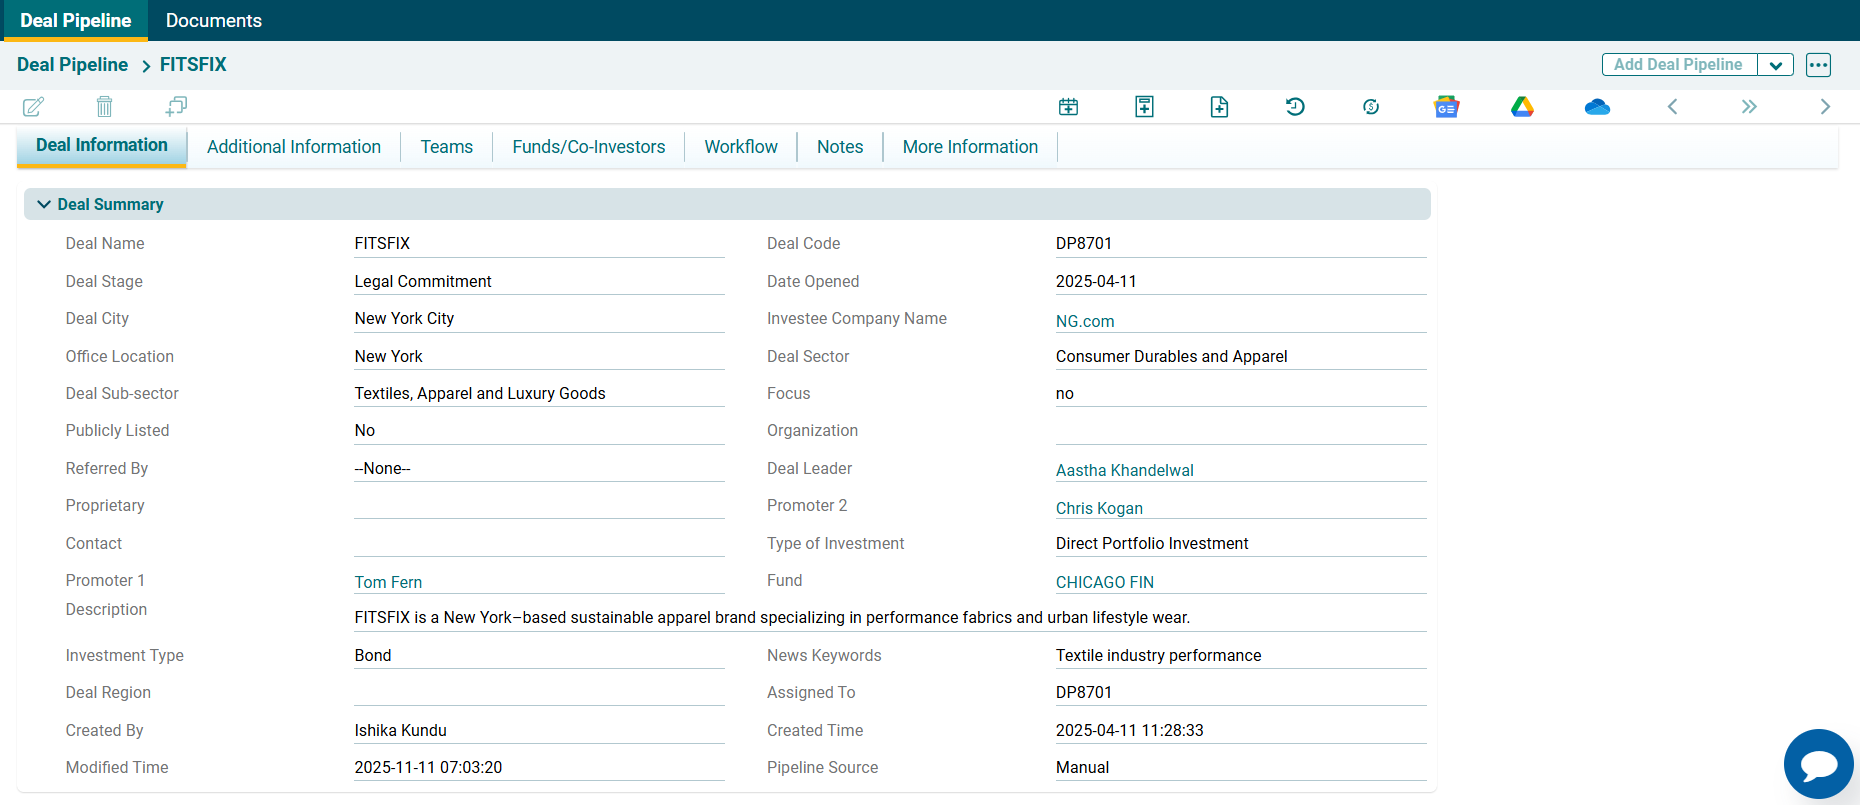Go to next record arrow
Screen dimensions: 1860x805
pyautogui.click(x=1825, y=107)
